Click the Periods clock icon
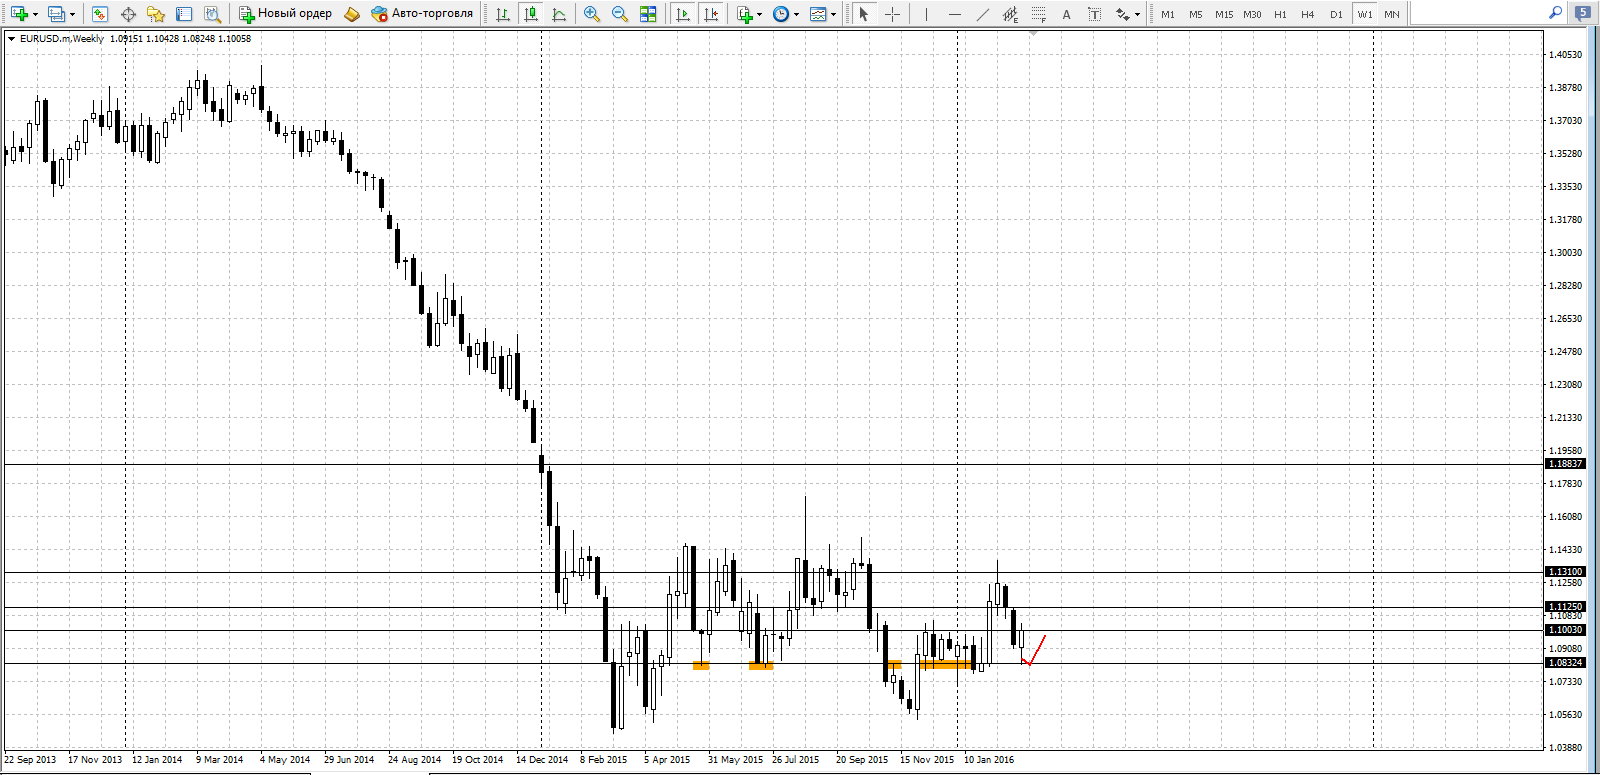The width and height of the screenshot is (1600, 775). point(781,14)
